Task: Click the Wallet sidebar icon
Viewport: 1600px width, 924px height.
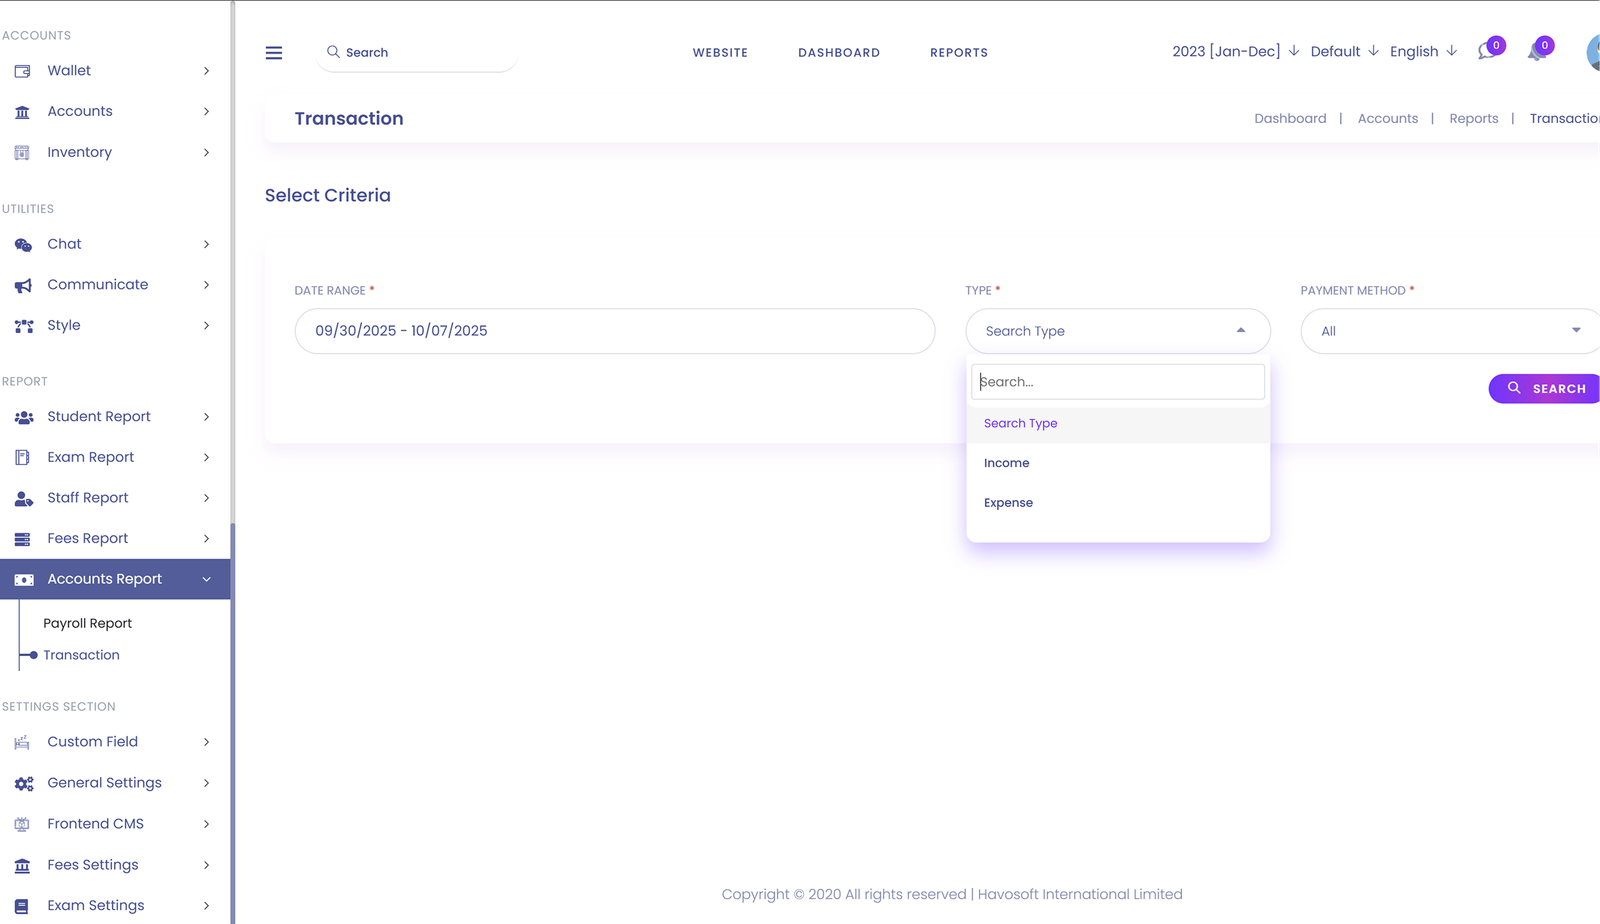Action: point(23,71)
